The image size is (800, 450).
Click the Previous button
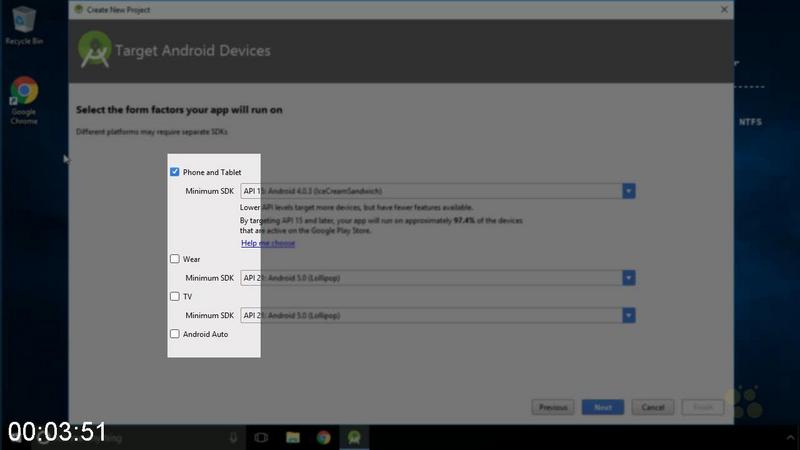tap(553, 407)
